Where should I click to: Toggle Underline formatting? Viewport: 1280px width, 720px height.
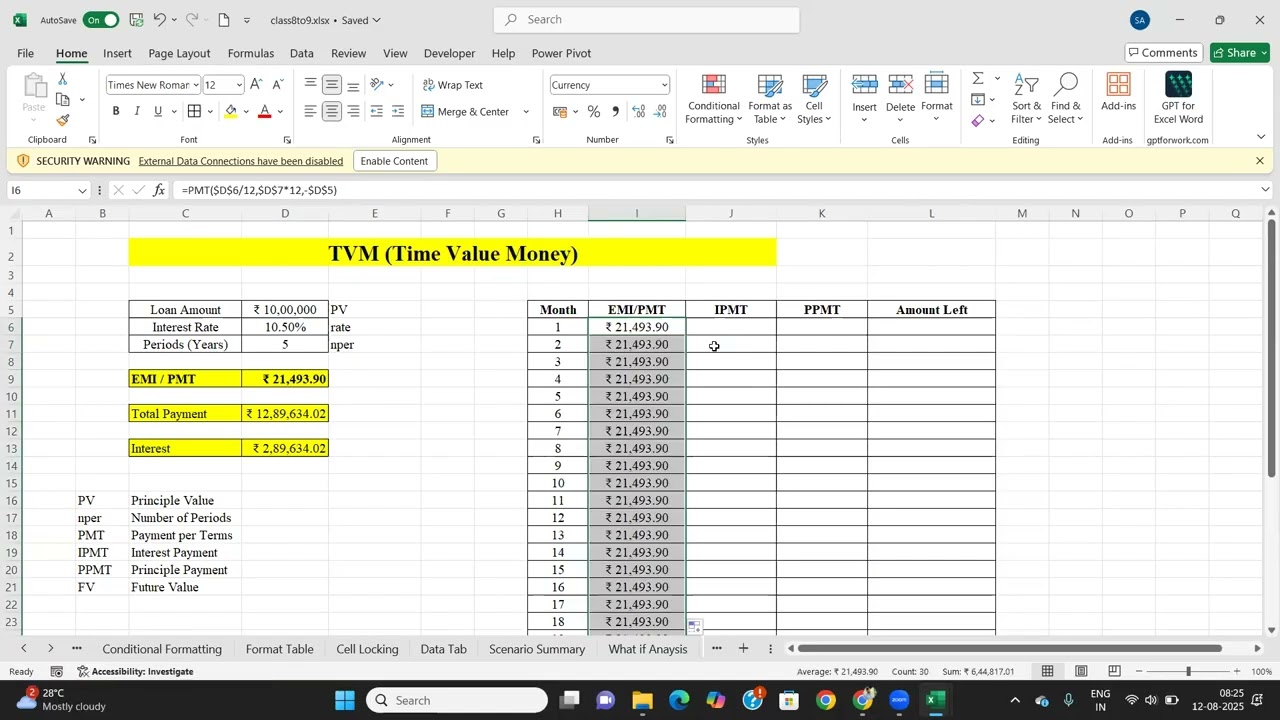[158, 111]
